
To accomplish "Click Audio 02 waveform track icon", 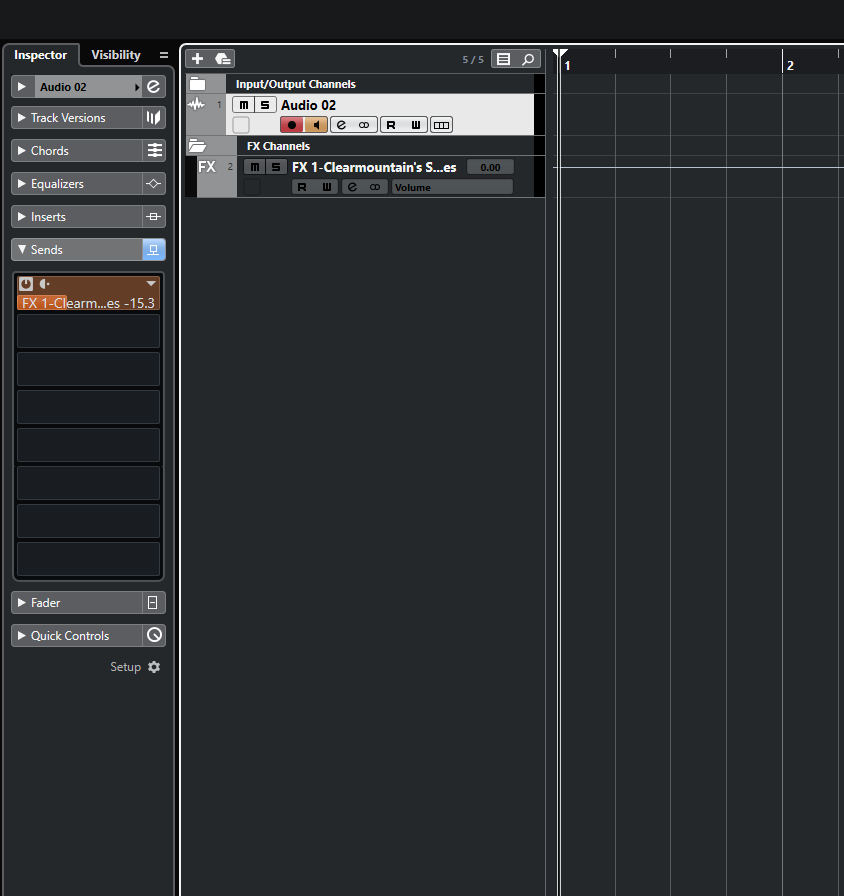I will tap(197, 105).
